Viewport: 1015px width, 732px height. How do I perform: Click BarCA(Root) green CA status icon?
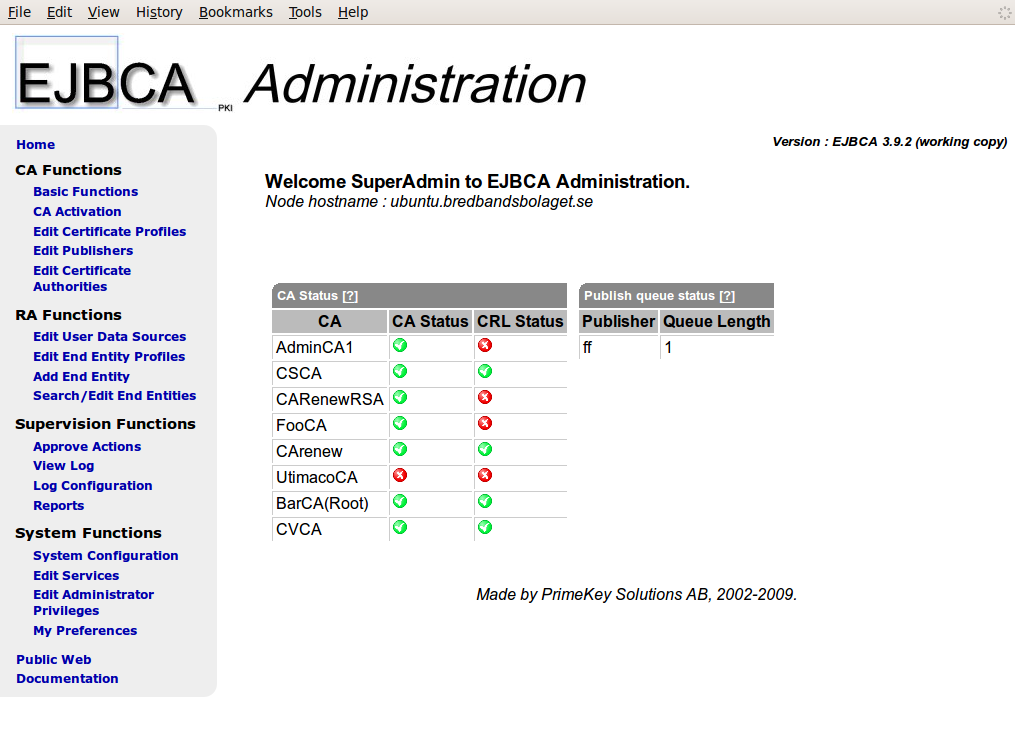400,501
